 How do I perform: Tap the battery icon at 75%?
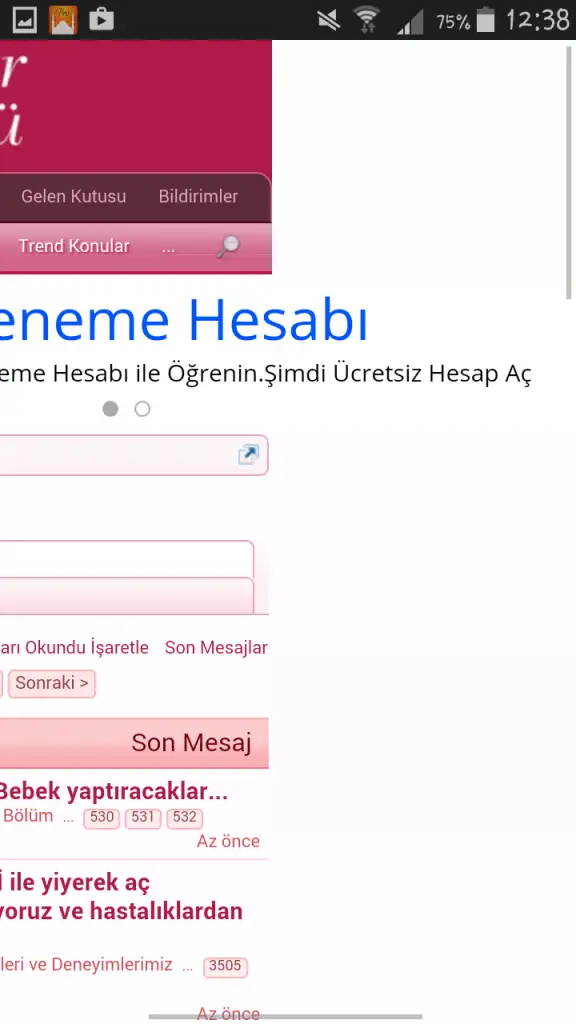coord(486,20)
